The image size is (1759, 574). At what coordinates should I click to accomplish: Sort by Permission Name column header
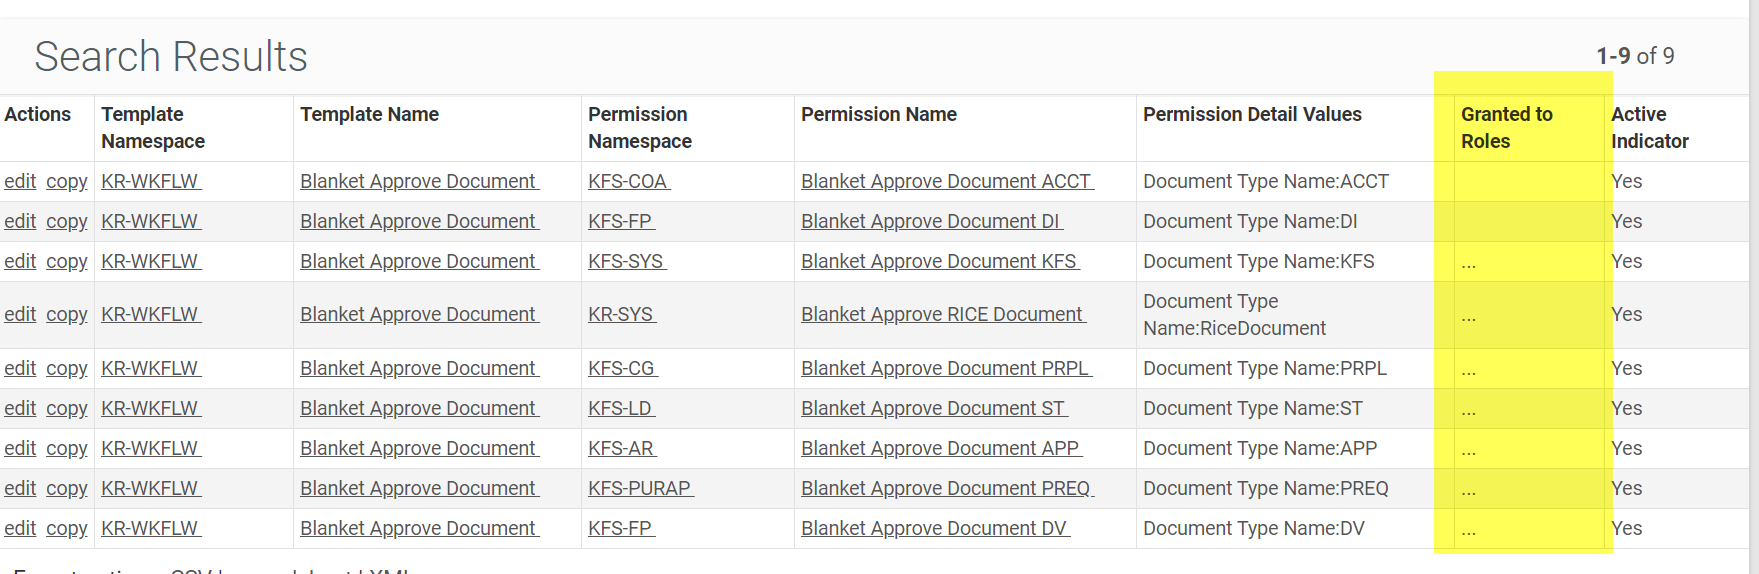(878, 114)
